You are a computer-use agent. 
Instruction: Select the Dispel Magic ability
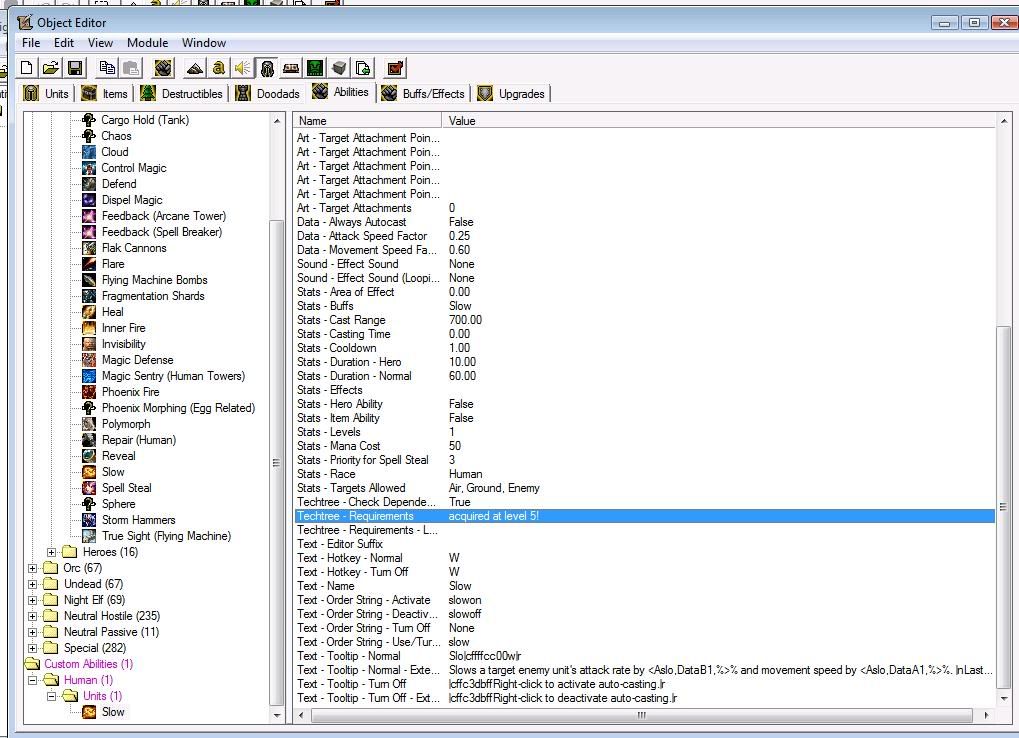click(132, 200)
